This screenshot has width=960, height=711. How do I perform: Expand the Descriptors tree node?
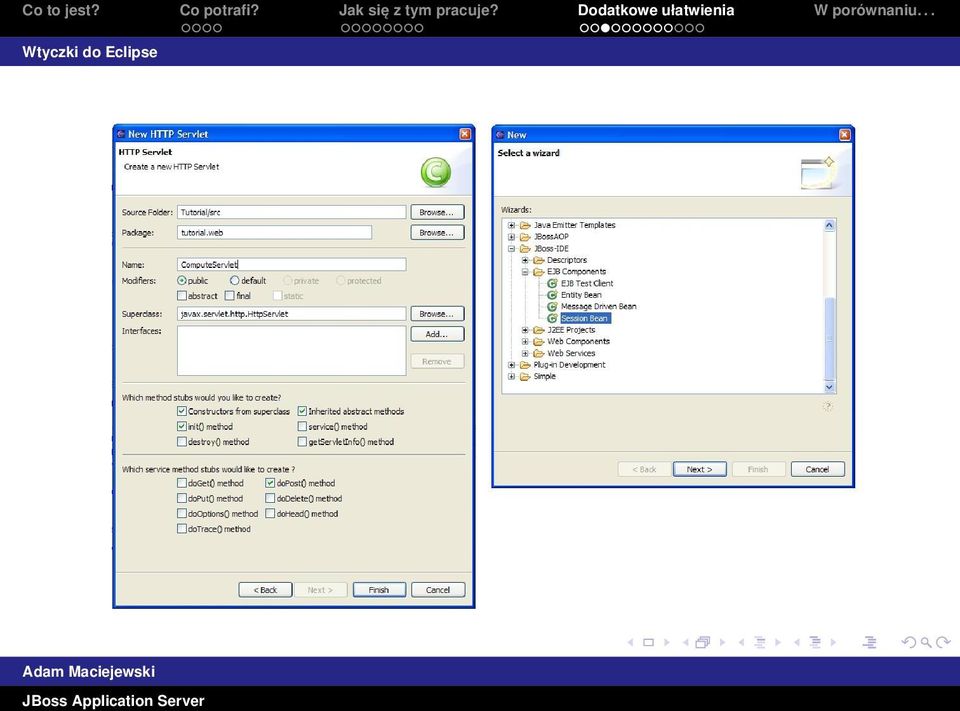[x=525, y=260]
